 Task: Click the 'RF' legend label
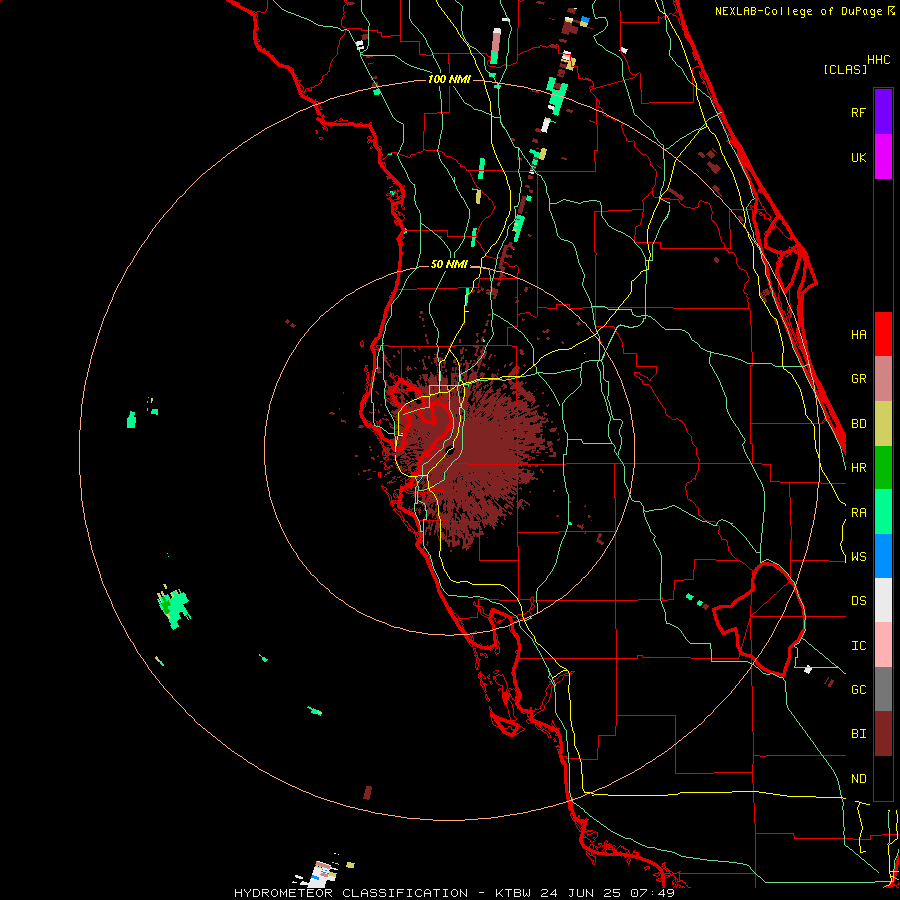pyautogui.click(x=858, y=112)
